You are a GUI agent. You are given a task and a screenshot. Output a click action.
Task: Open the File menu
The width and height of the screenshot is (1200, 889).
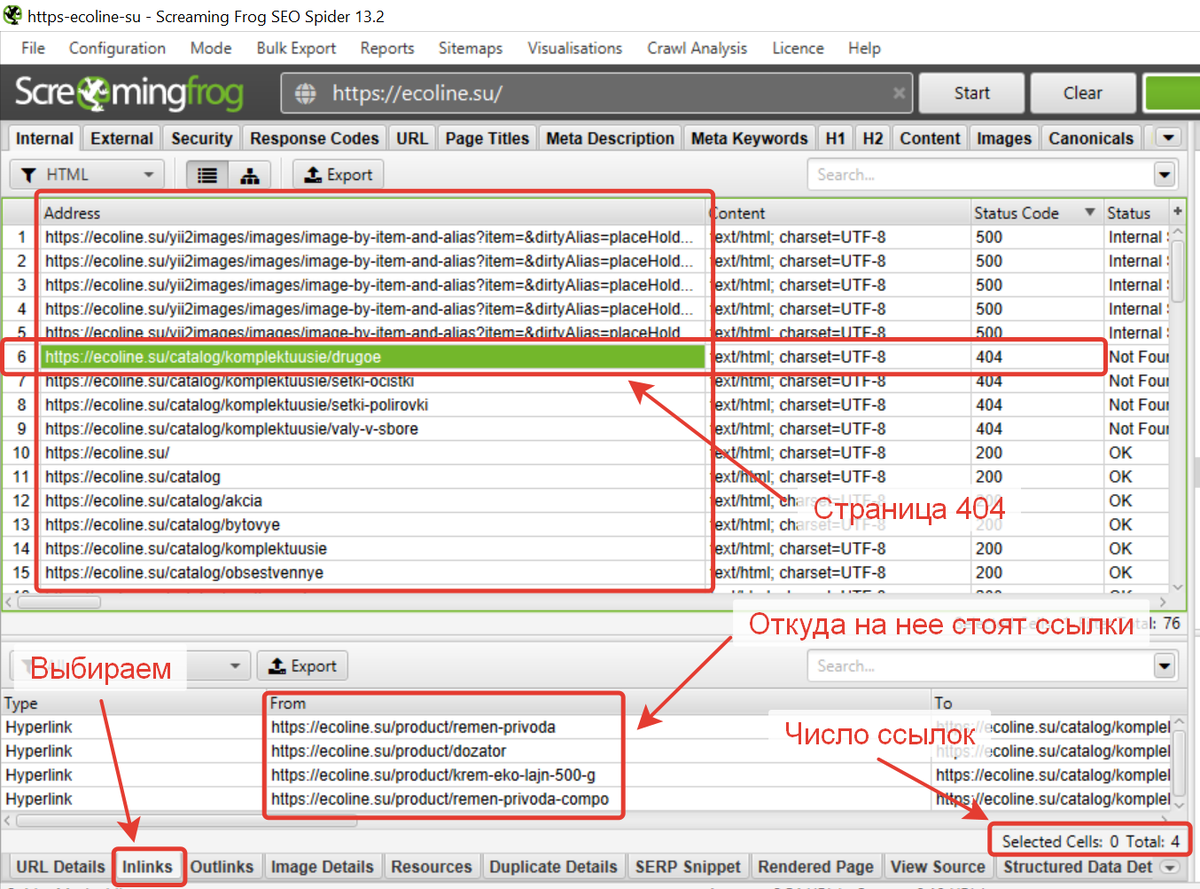33,48
